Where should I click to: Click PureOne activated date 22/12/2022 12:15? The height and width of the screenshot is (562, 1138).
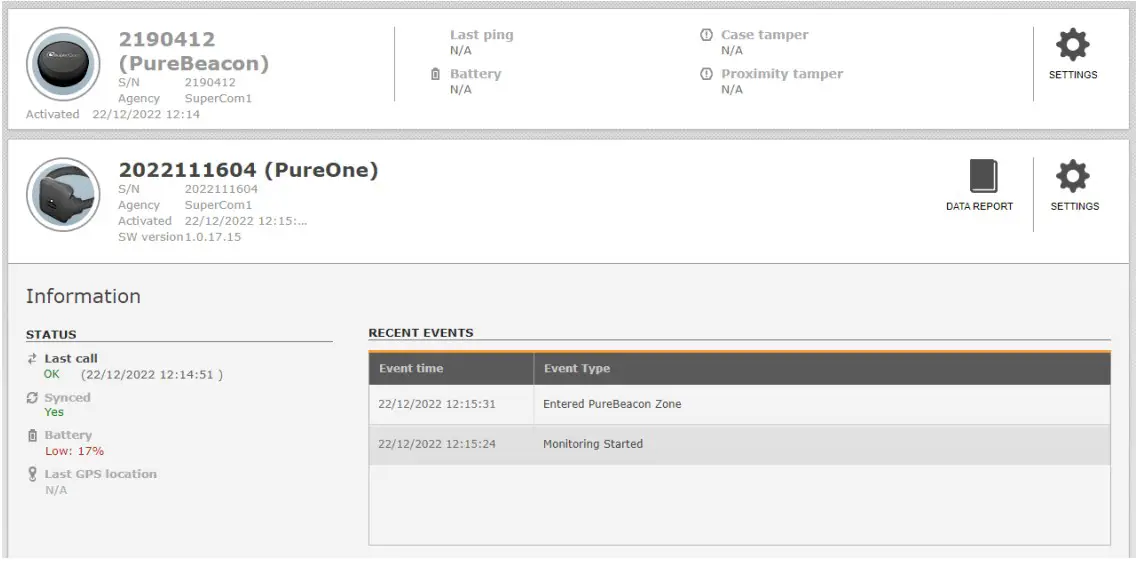point(246,221)
